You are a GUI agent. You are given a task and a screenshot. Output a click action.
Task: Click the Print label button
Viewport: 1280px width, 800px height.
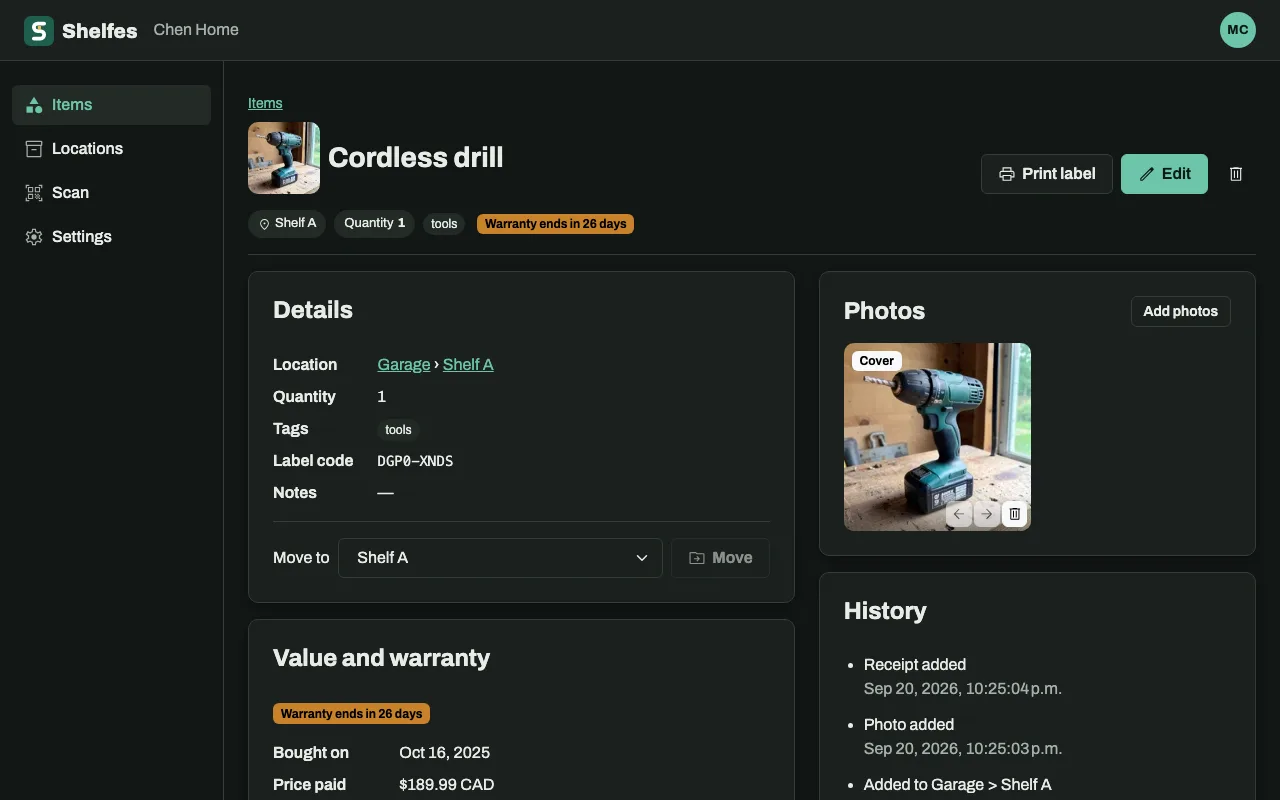1047,174
